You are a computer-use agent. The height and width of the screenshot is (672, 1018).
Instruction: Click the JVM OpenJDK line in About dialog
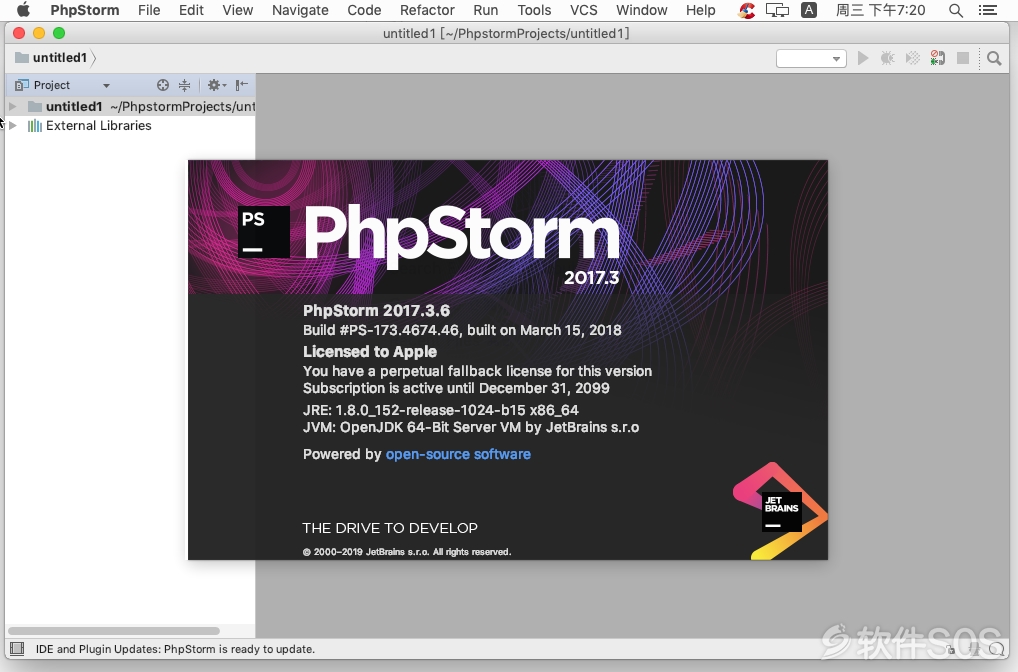pos(471,427)
